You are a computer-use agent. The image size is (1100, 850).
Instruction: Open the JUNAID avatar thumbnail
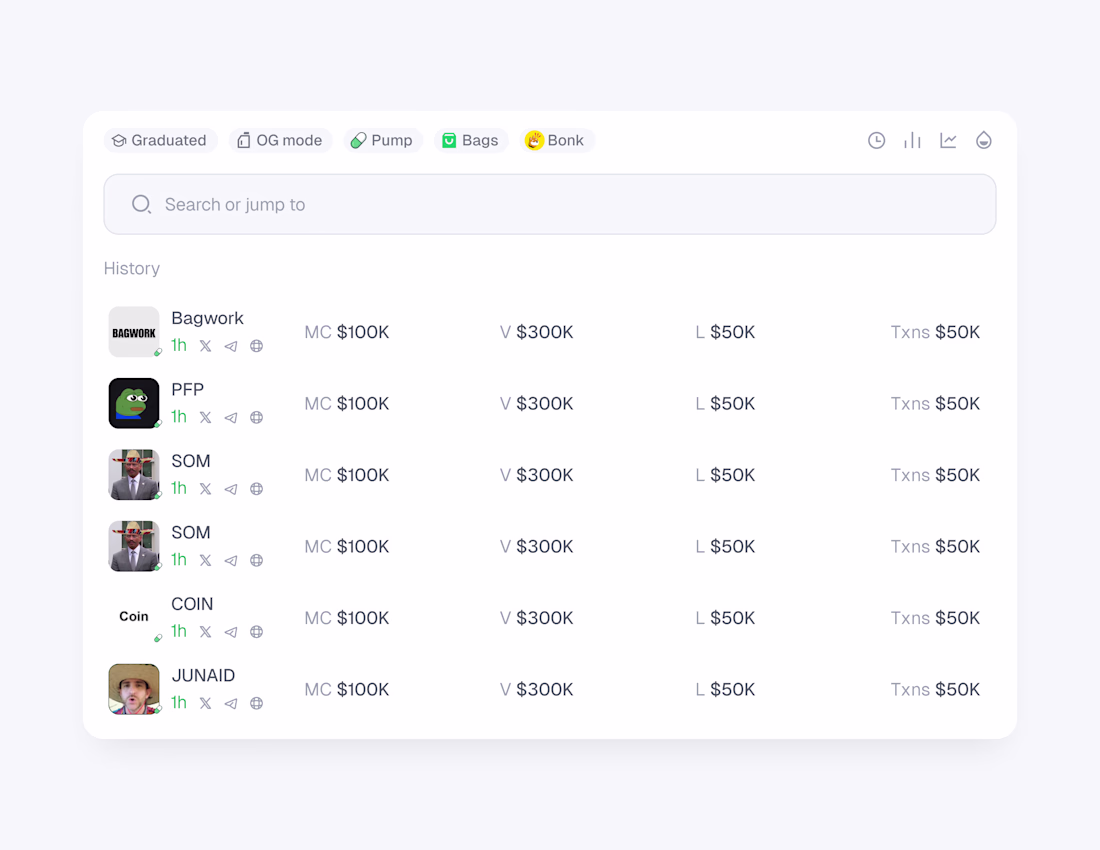(134, 689)
